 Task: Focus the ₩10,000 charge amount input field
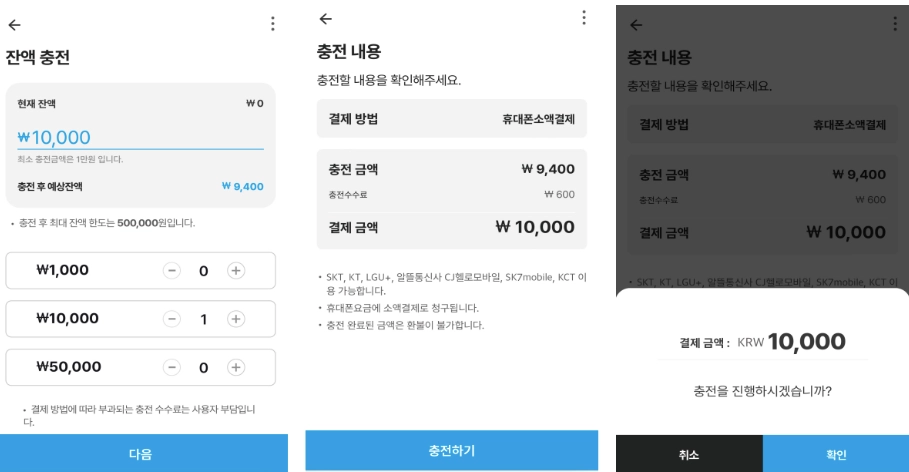(140, 137)
